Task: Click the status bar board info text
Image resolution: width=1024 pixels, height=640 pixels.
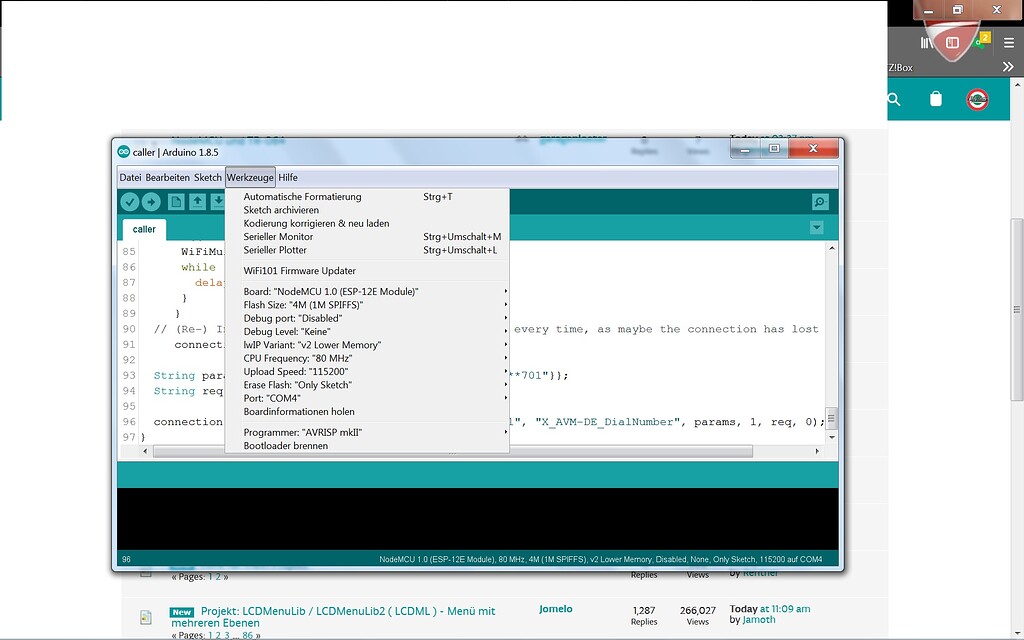Action: tap(601, 560)
